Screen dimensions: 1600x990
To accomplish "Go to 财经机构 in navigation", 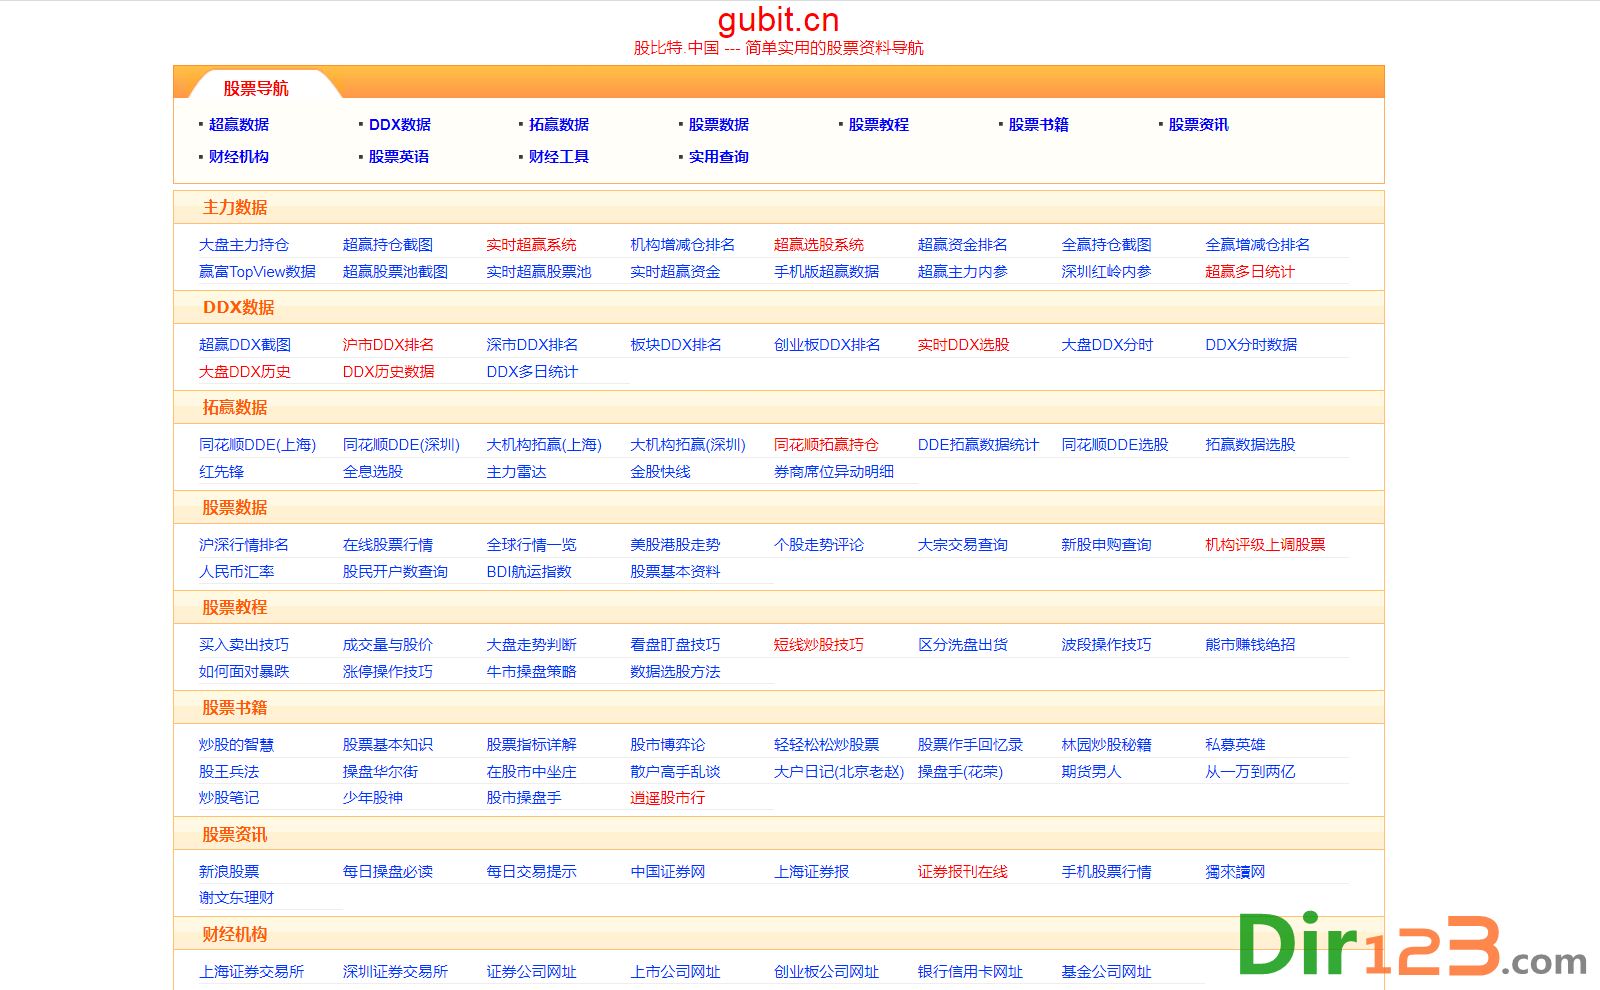I will [x=239, y=157].
